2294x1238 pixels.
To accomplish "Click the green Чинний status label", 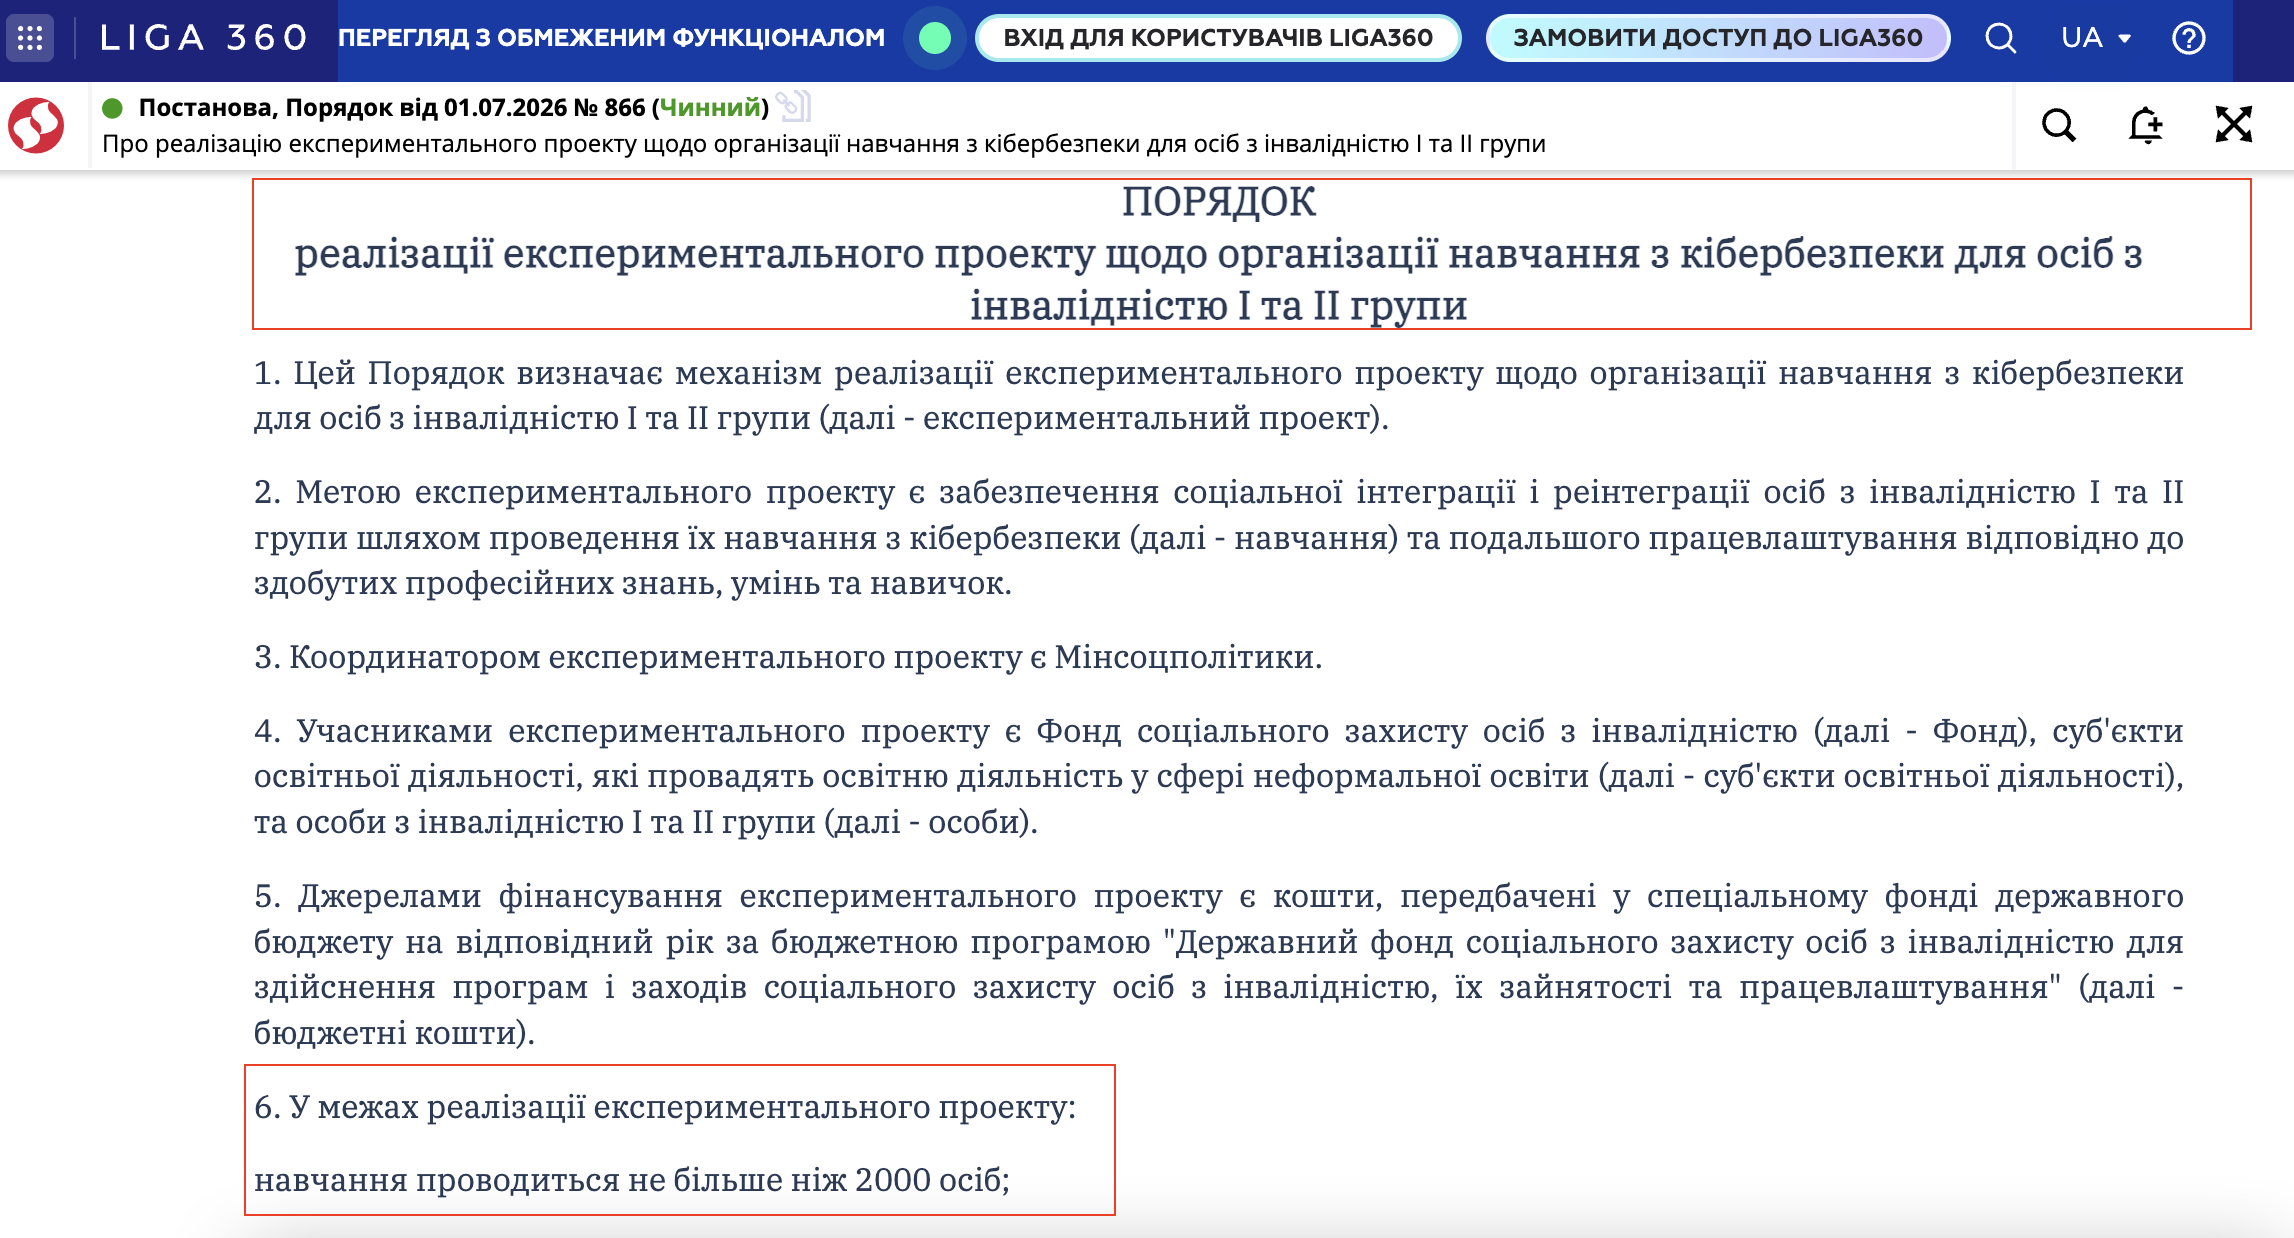I will (x=710, y=107).
